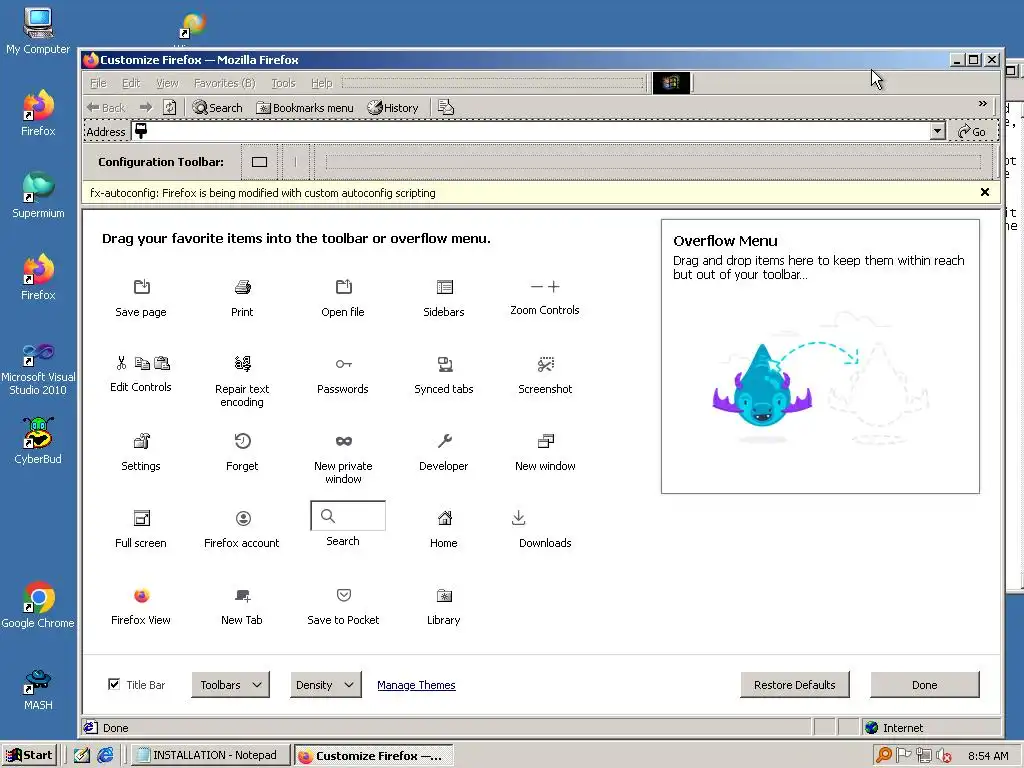The image size is (1024, 768).
Task: Switch to INSTALLATION - Notepad taskbar item
Action: tap(209, 755)
